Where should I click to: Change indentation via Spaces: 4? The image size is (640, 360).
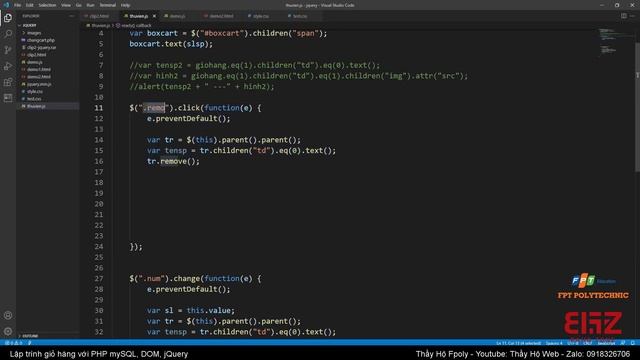click(554, 343)
